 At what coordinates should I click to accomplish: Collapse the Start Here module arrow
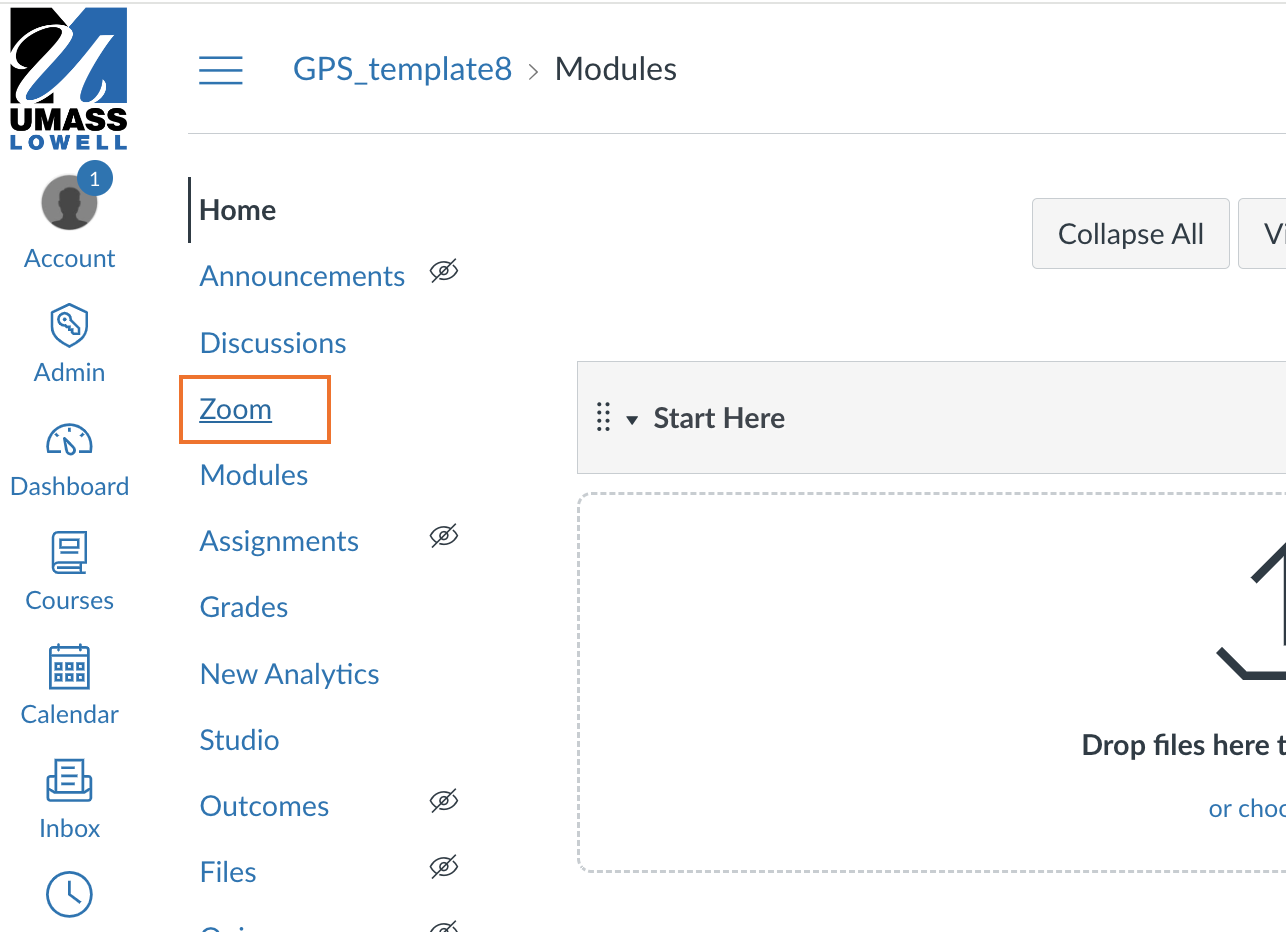coord(632,420)
